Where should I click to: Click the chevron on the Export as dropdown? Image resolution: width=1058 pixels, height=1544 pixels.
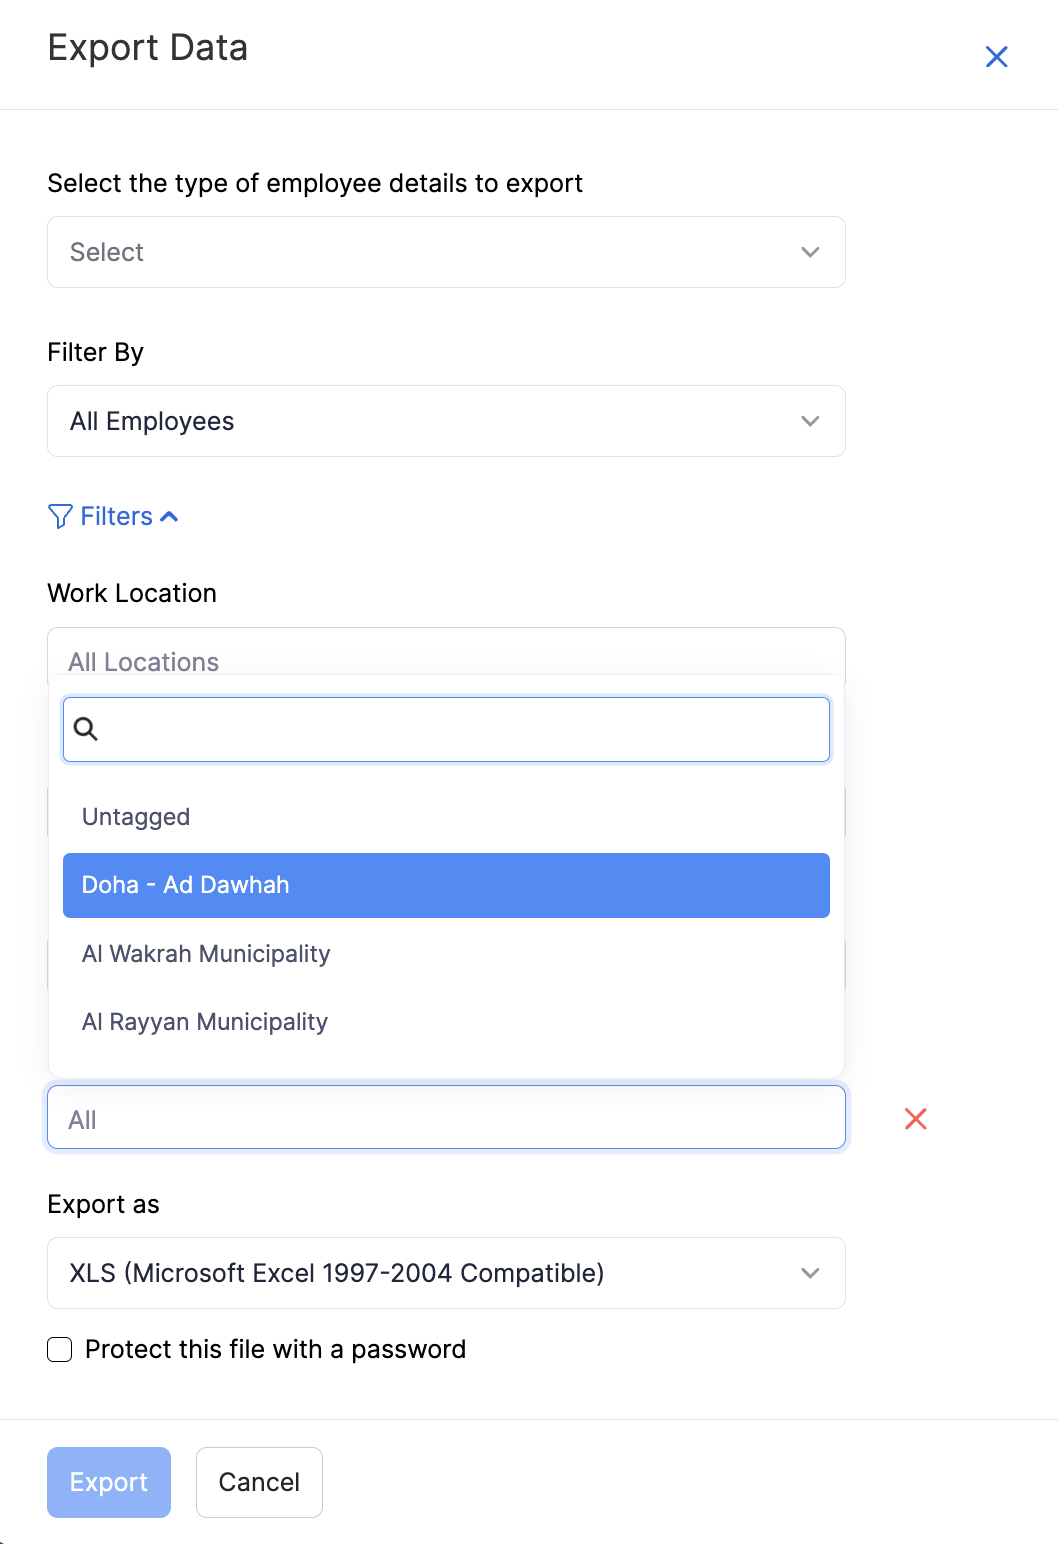810,1273
